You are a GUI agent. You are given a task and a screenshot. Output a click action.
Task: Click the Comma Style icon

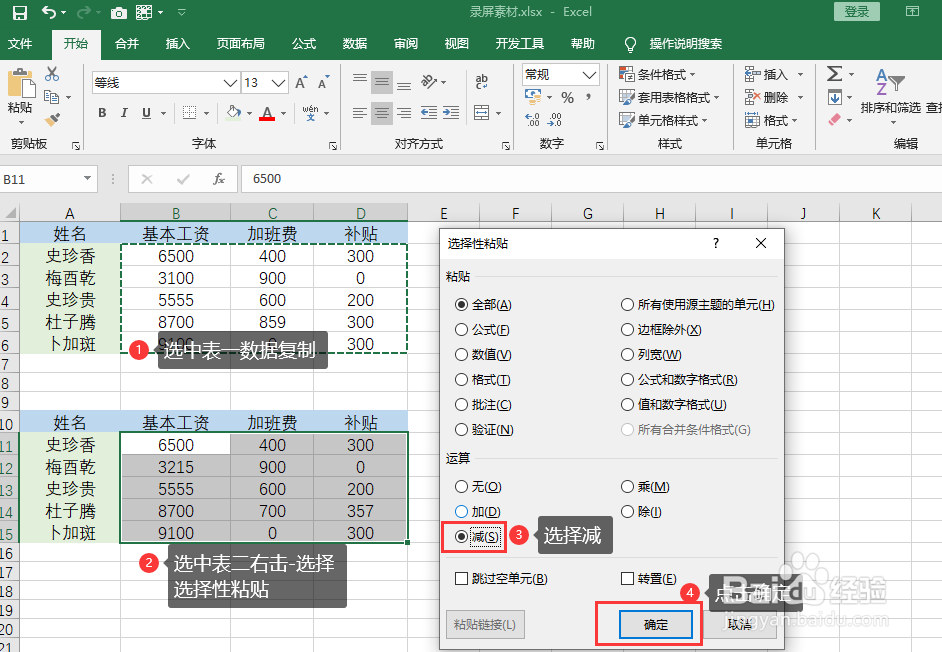[x=588, y=97]
